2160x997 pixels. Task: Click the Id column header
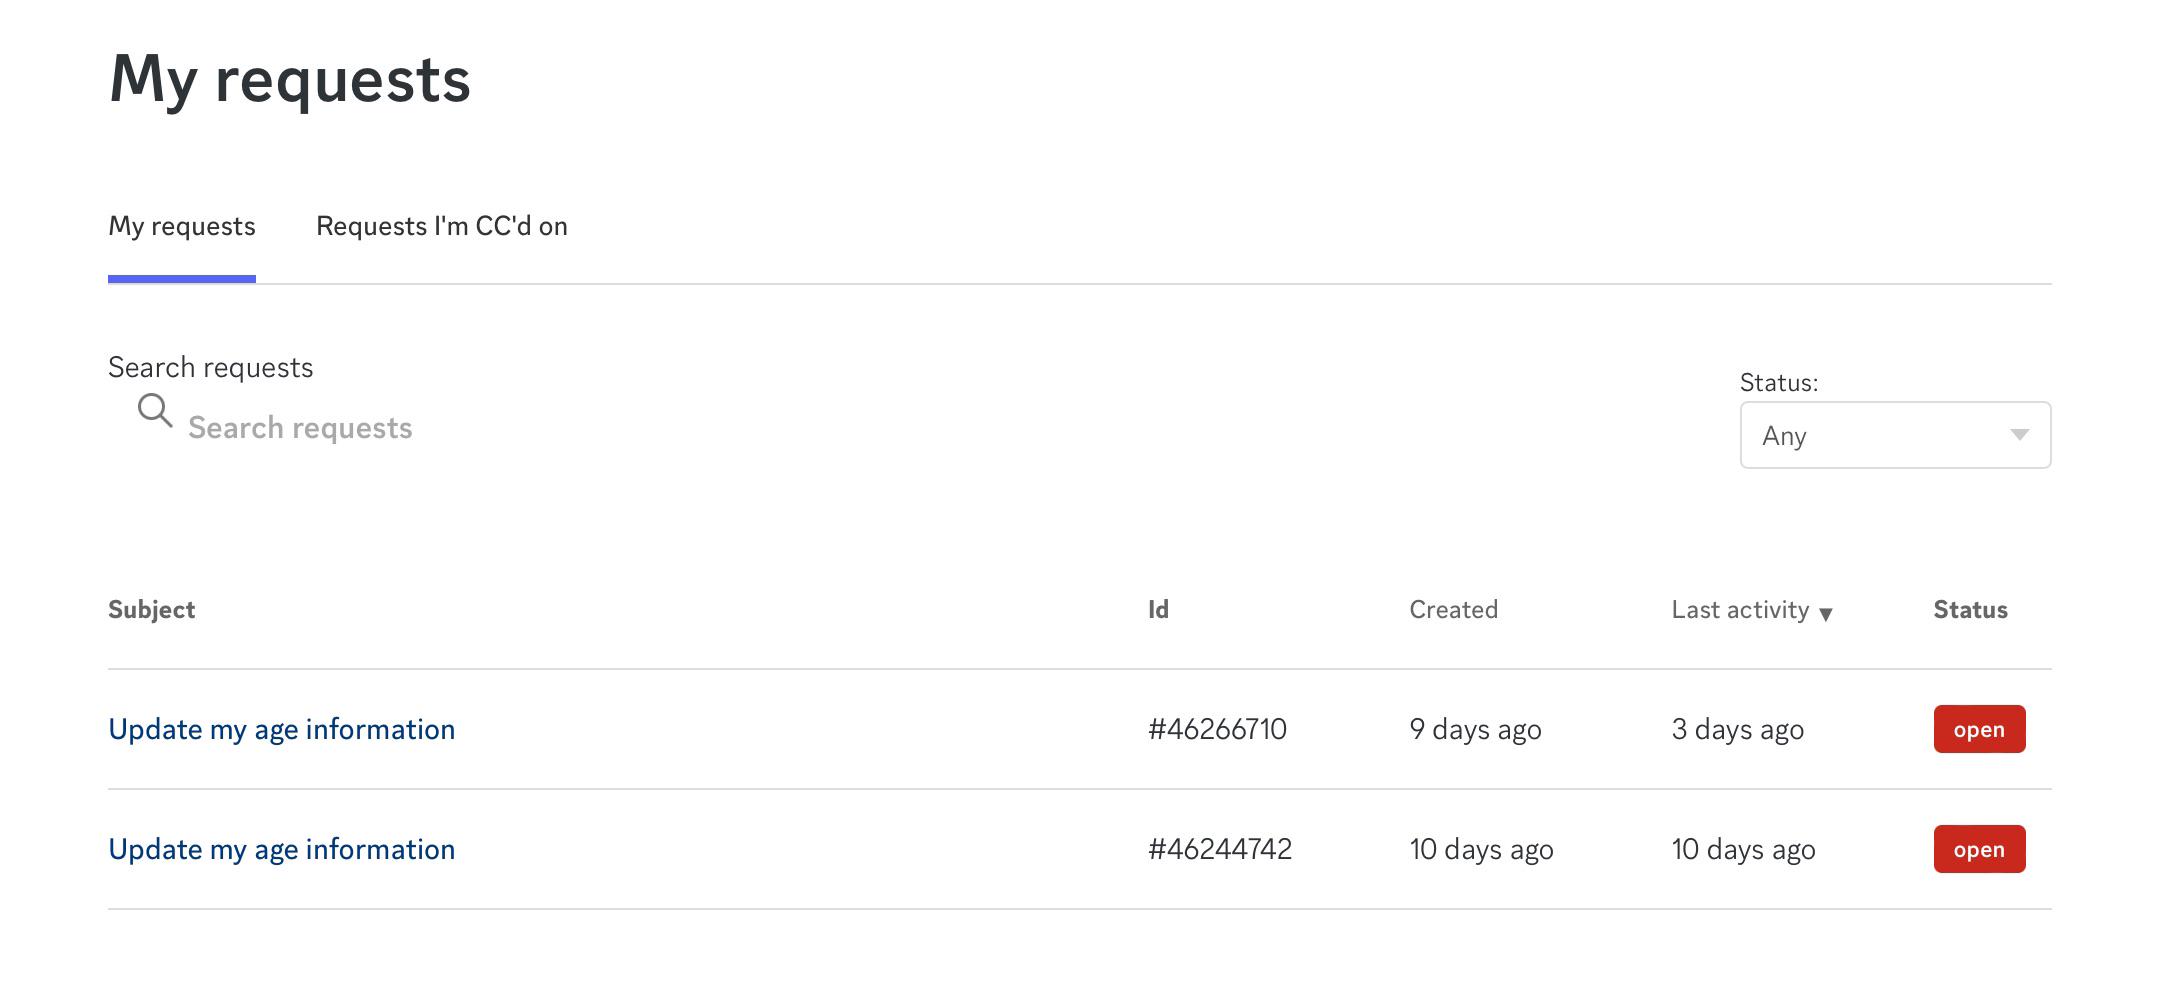point(1158,610)
